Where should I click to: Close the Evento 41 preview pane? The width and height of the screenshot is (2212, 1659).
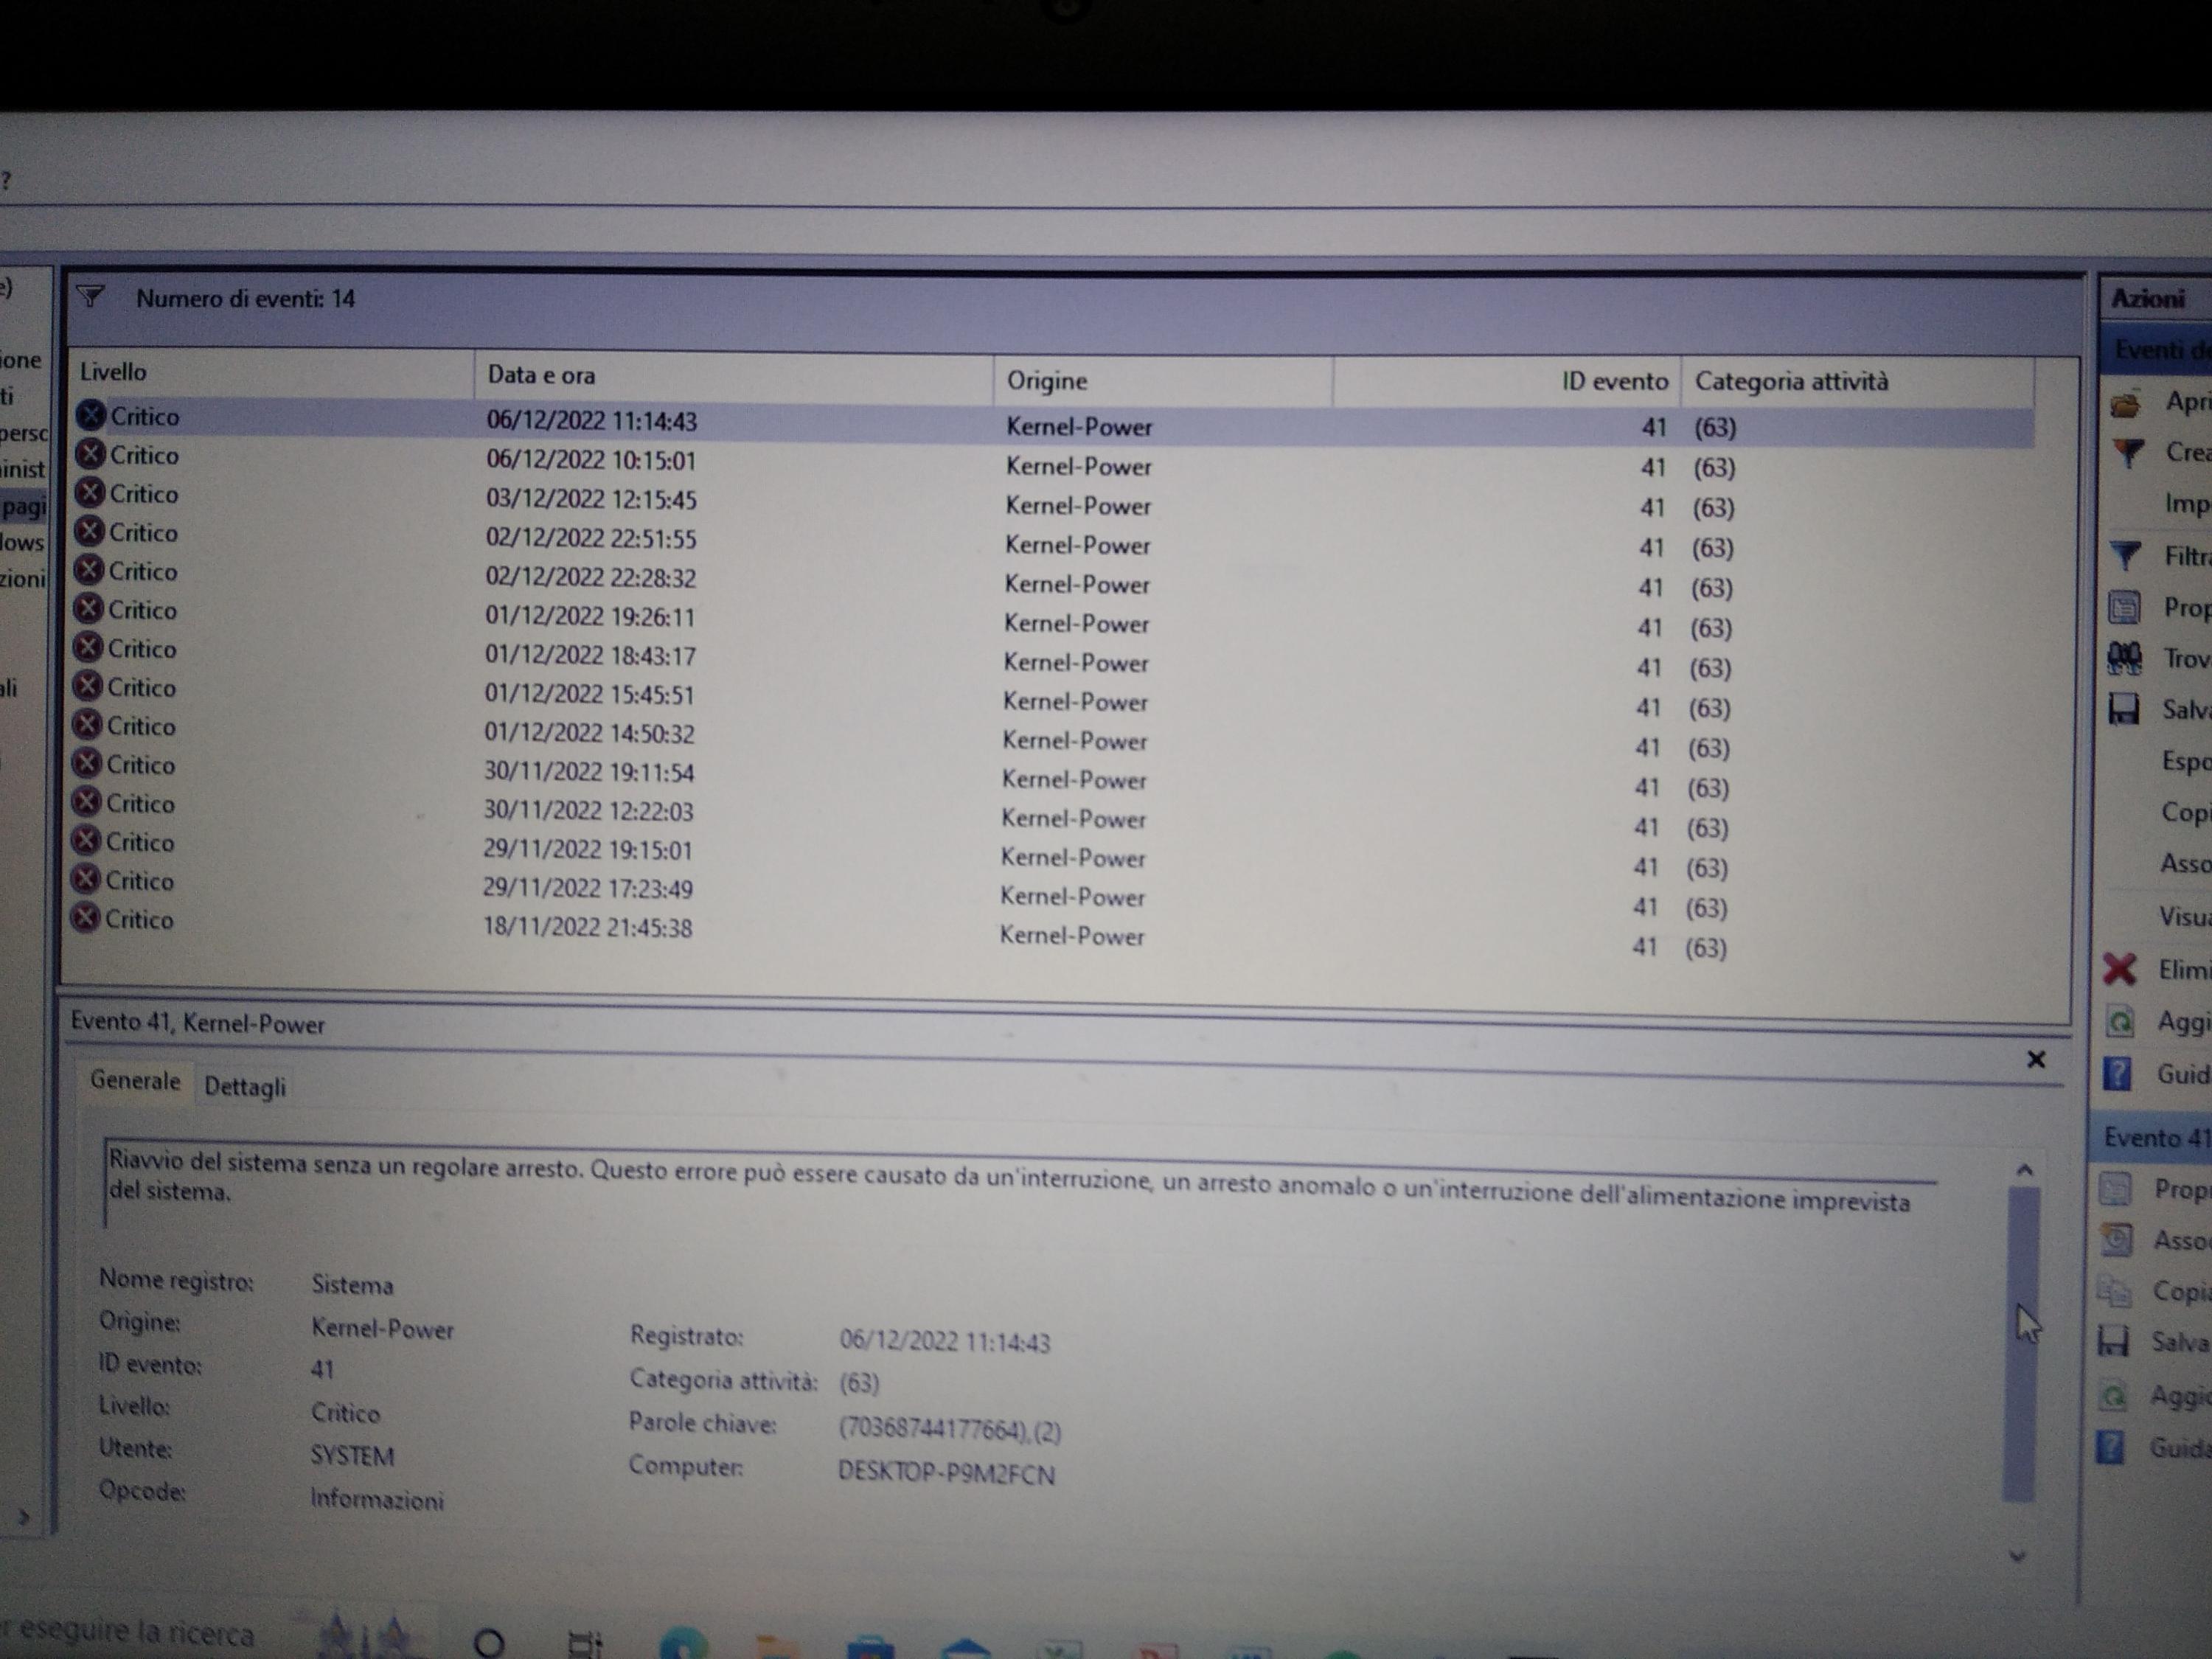coord(2036,1059)
